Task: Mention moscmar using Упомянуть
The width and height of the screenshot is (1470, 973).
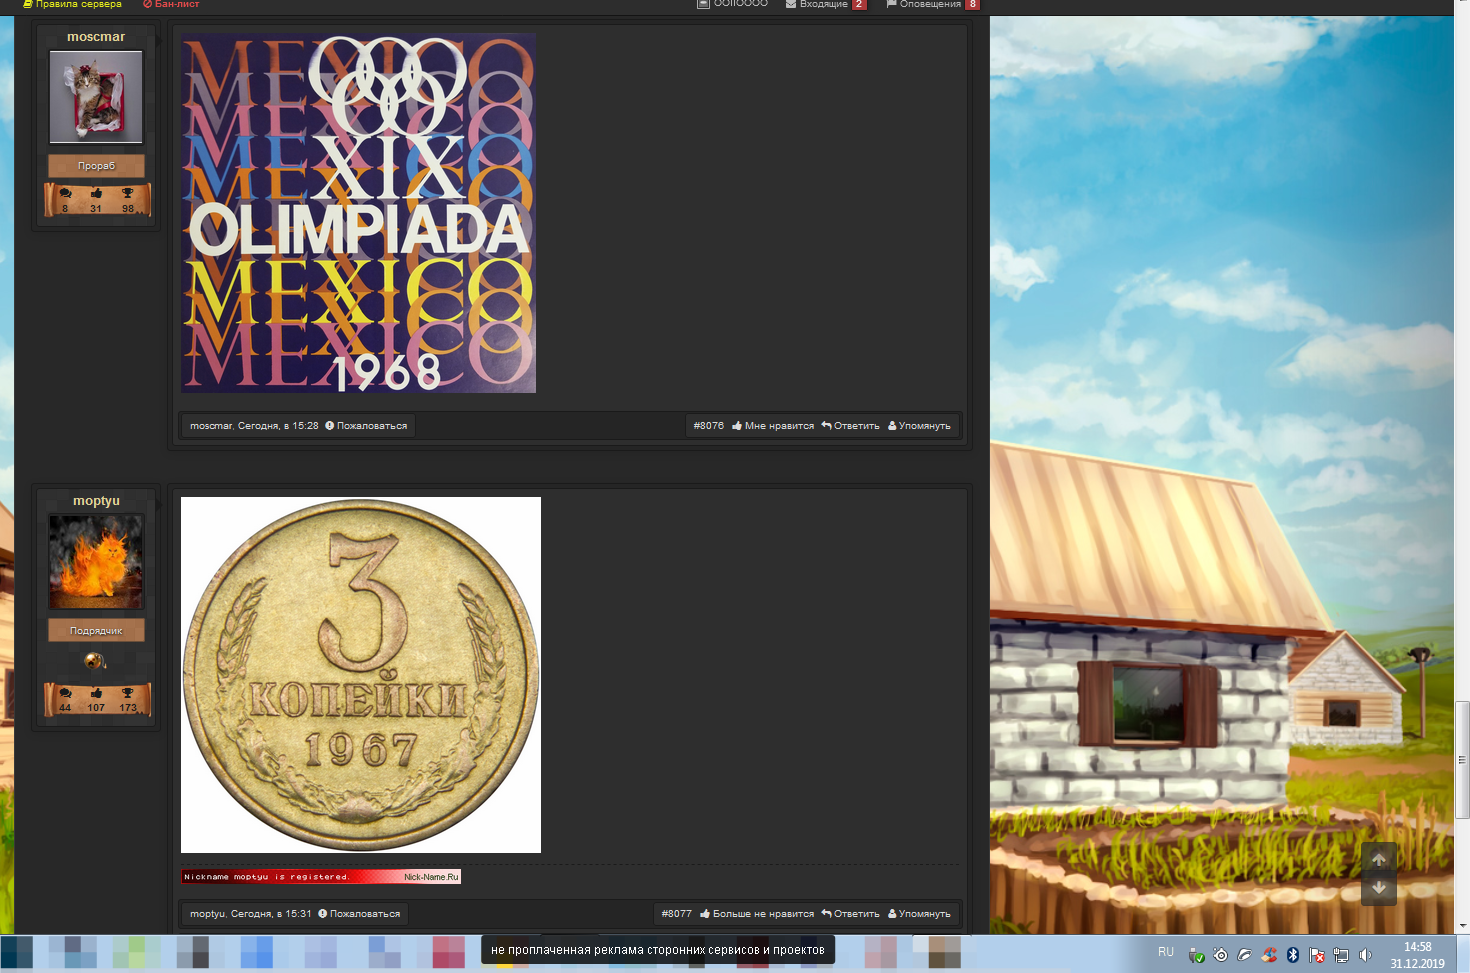Action: tap(919, 426)
